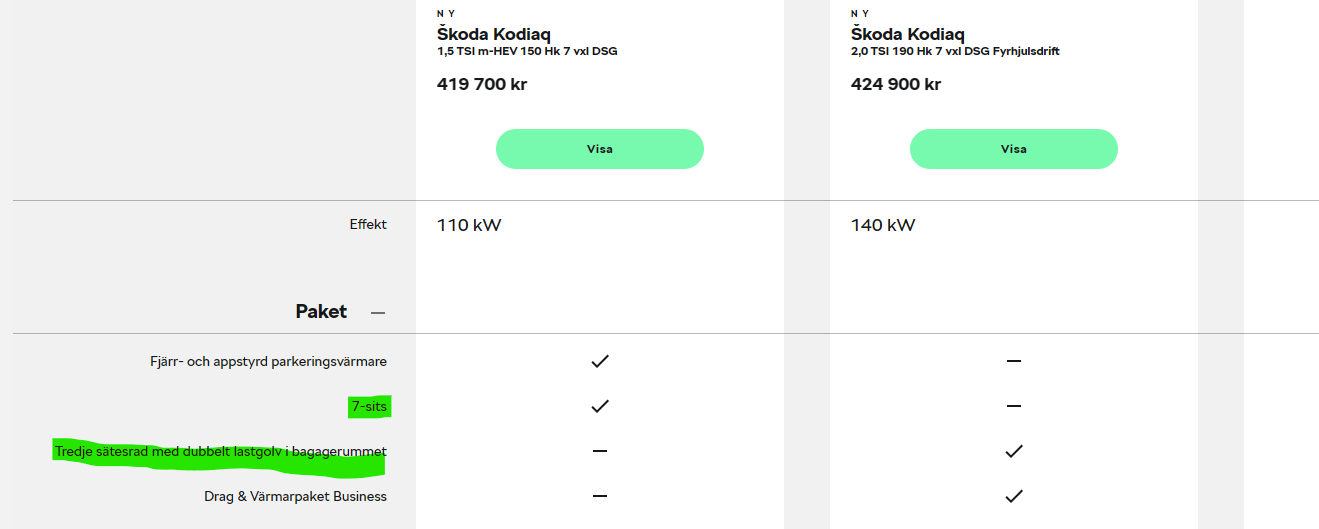The height and width of the screenshot is (529, 1319).
Task: Click Visa button for 1,5 TSI m-HEV Kodiaq
Action: click(x=600, y=149)
